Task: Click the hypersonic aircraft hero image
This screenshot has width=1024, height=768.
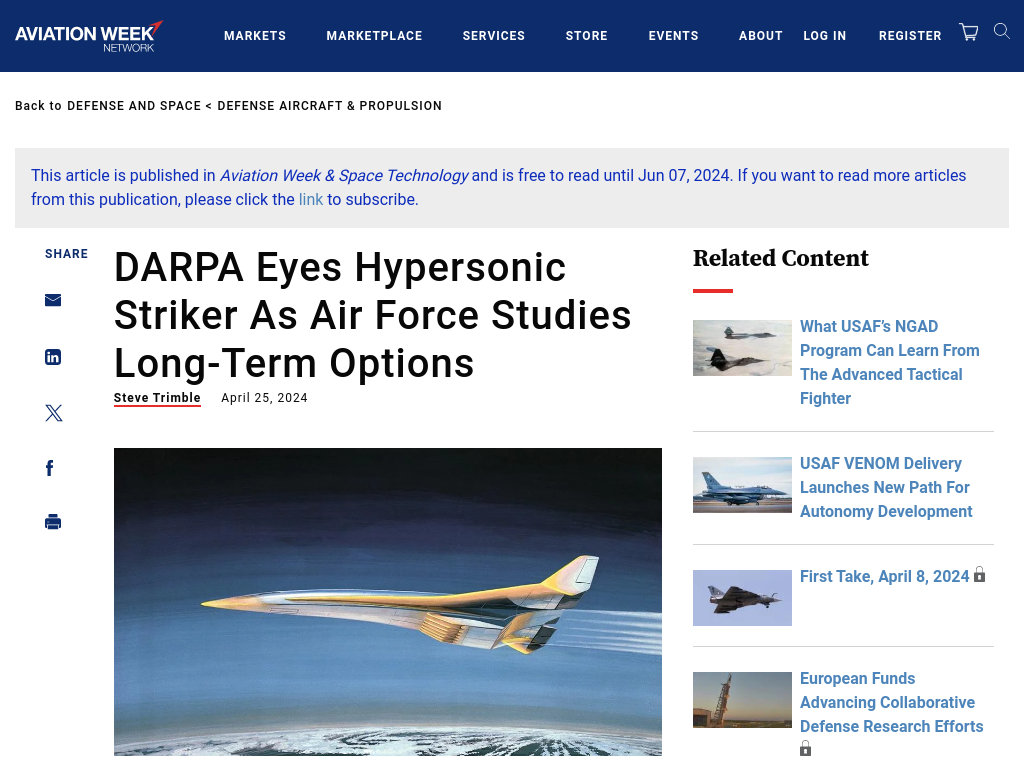Action: [x=388, y=602]
